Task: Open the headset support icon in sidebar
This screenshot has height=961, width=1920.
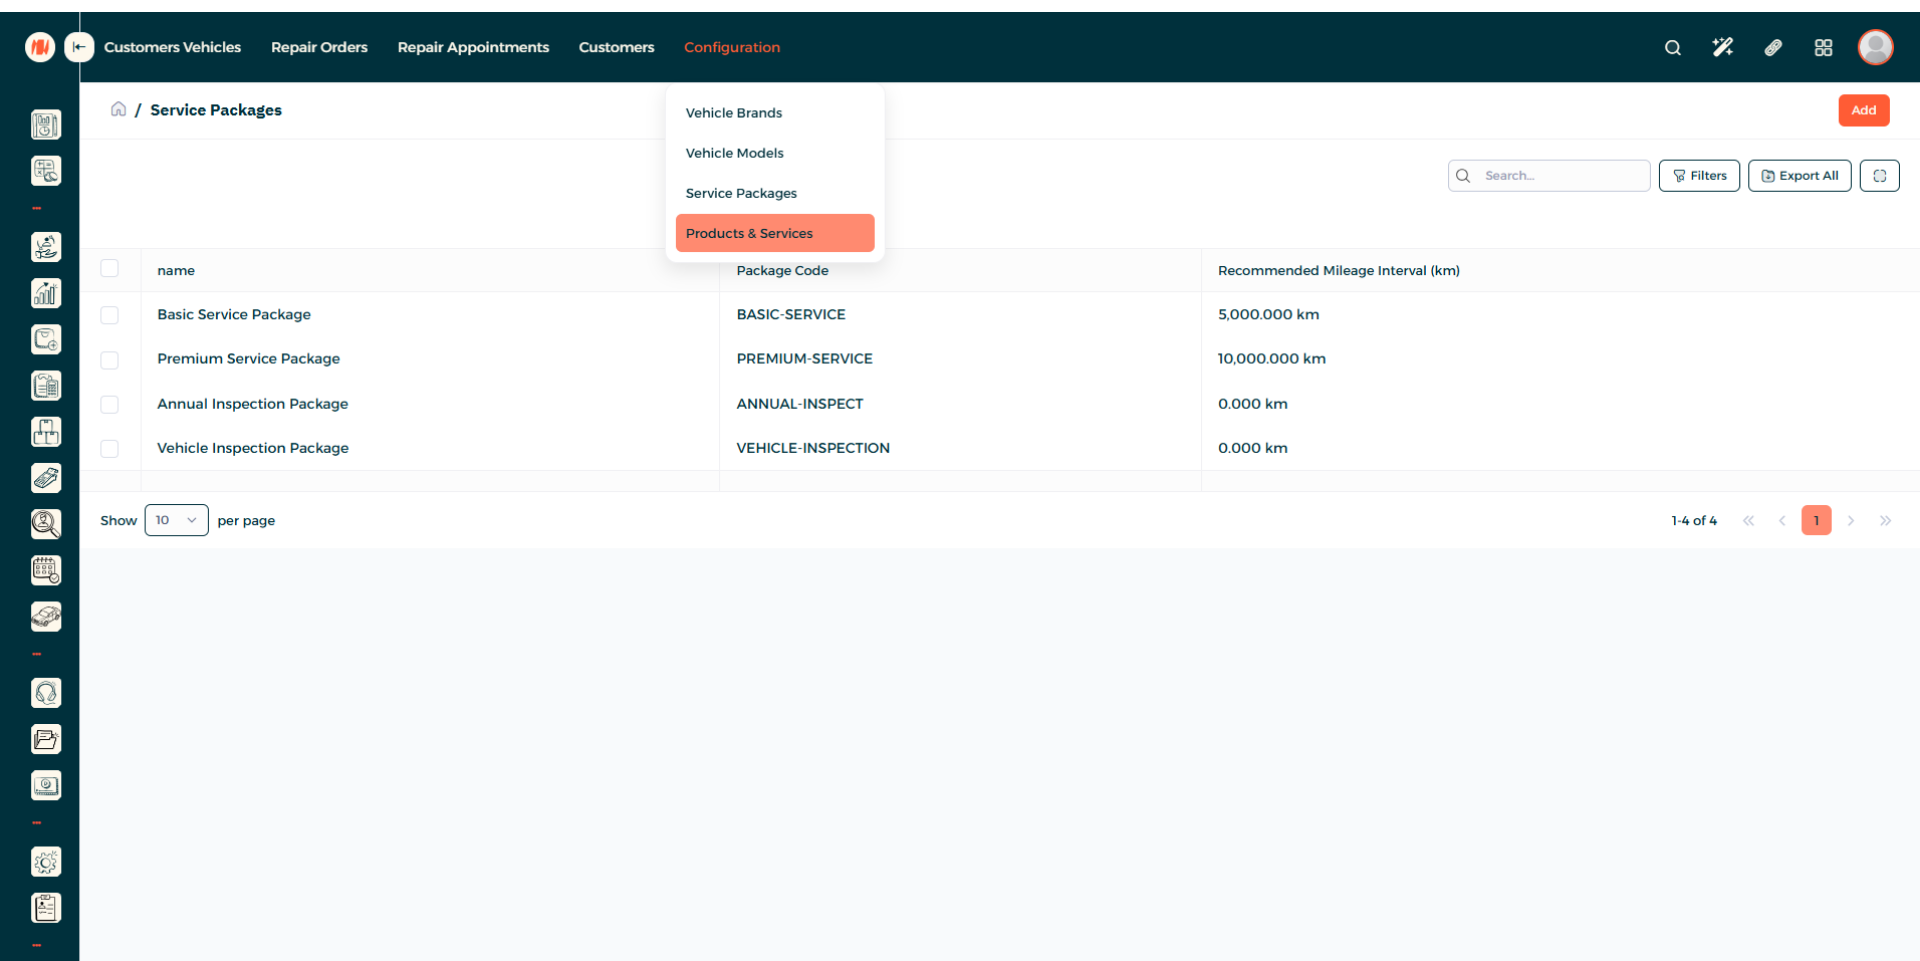Action: [46, 693]
